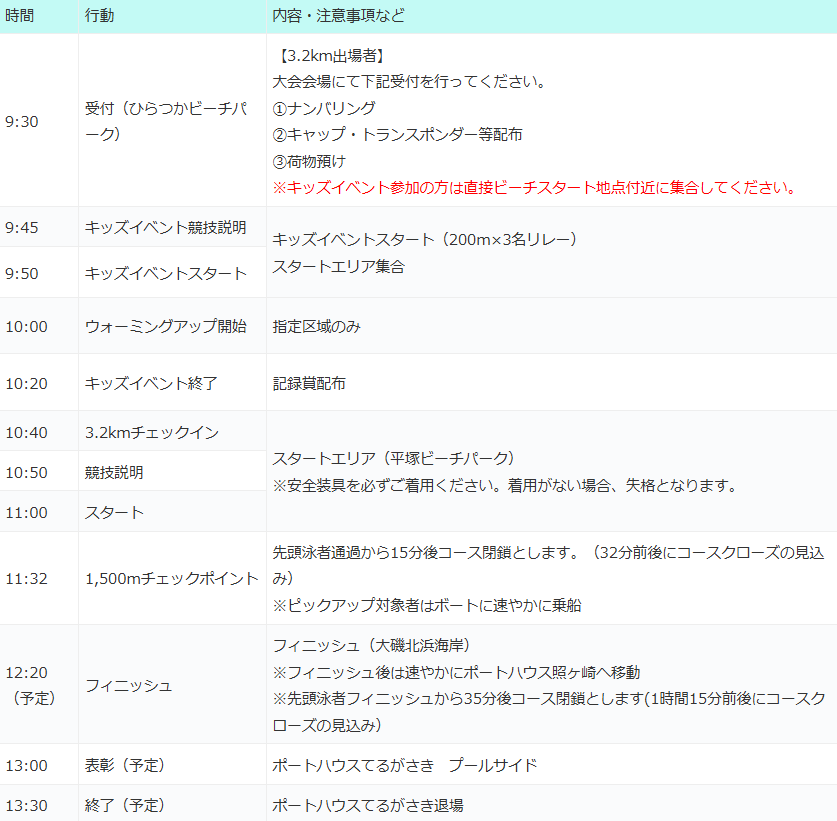
Task: Click the 11:00 time cell
Action: [x=26, y=512]
